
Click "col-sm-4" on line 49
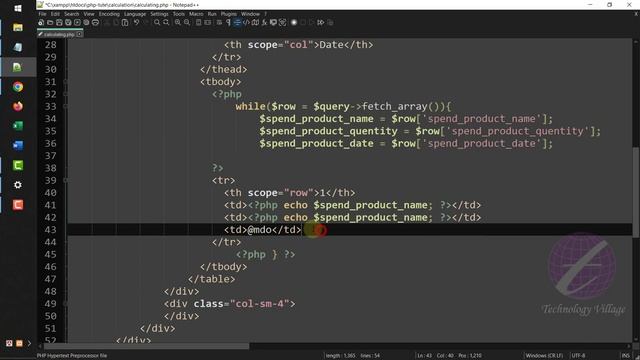click(x=260, y=304)
